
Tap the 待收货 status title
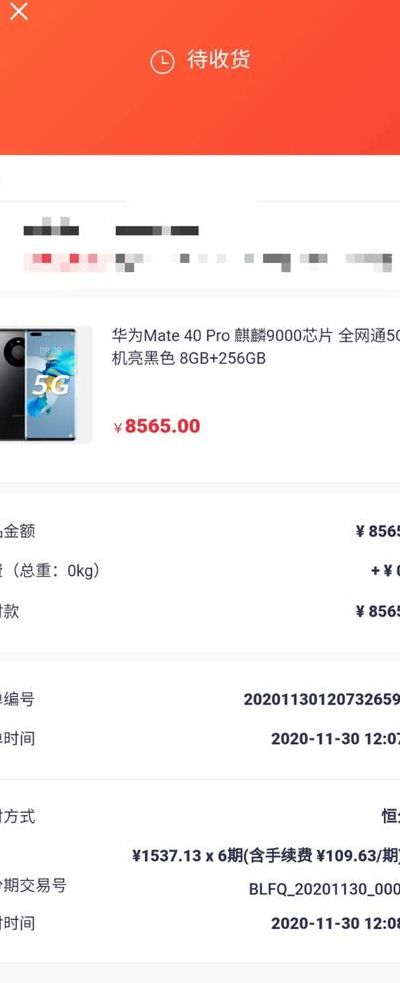click(x=219, y=60)
